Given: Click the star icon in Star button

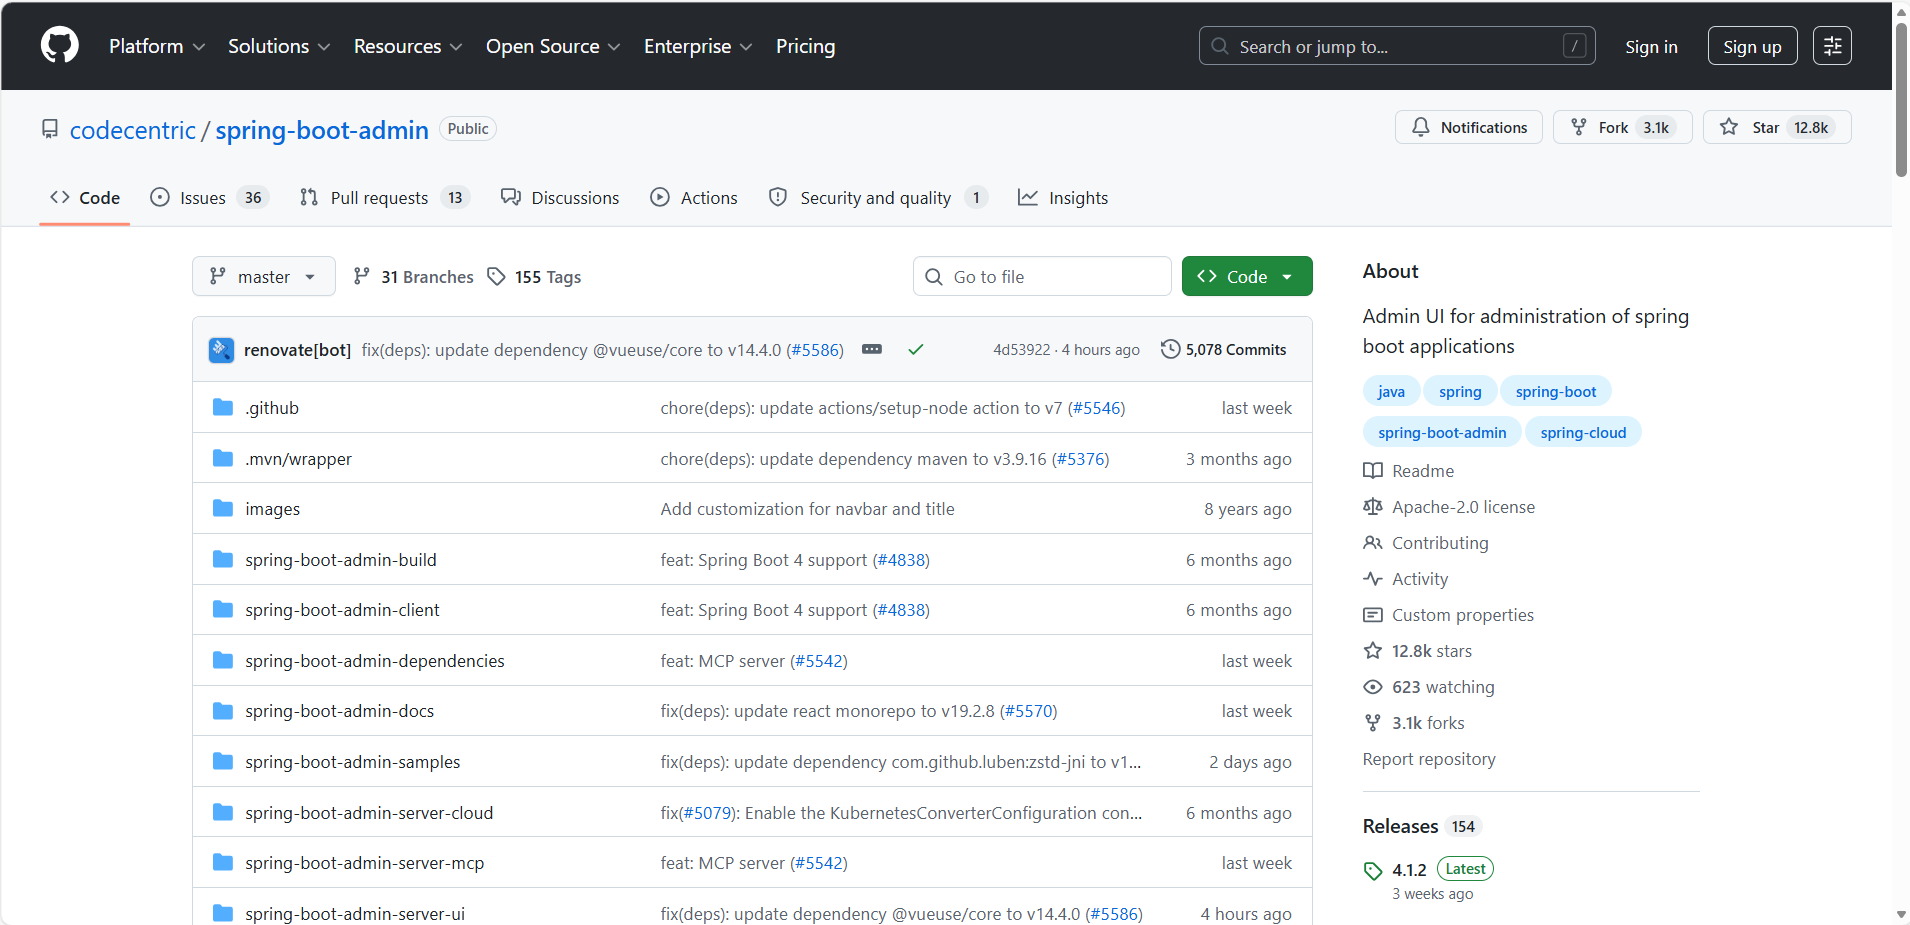Looking at the screenshot, I should pos(1729,127).
